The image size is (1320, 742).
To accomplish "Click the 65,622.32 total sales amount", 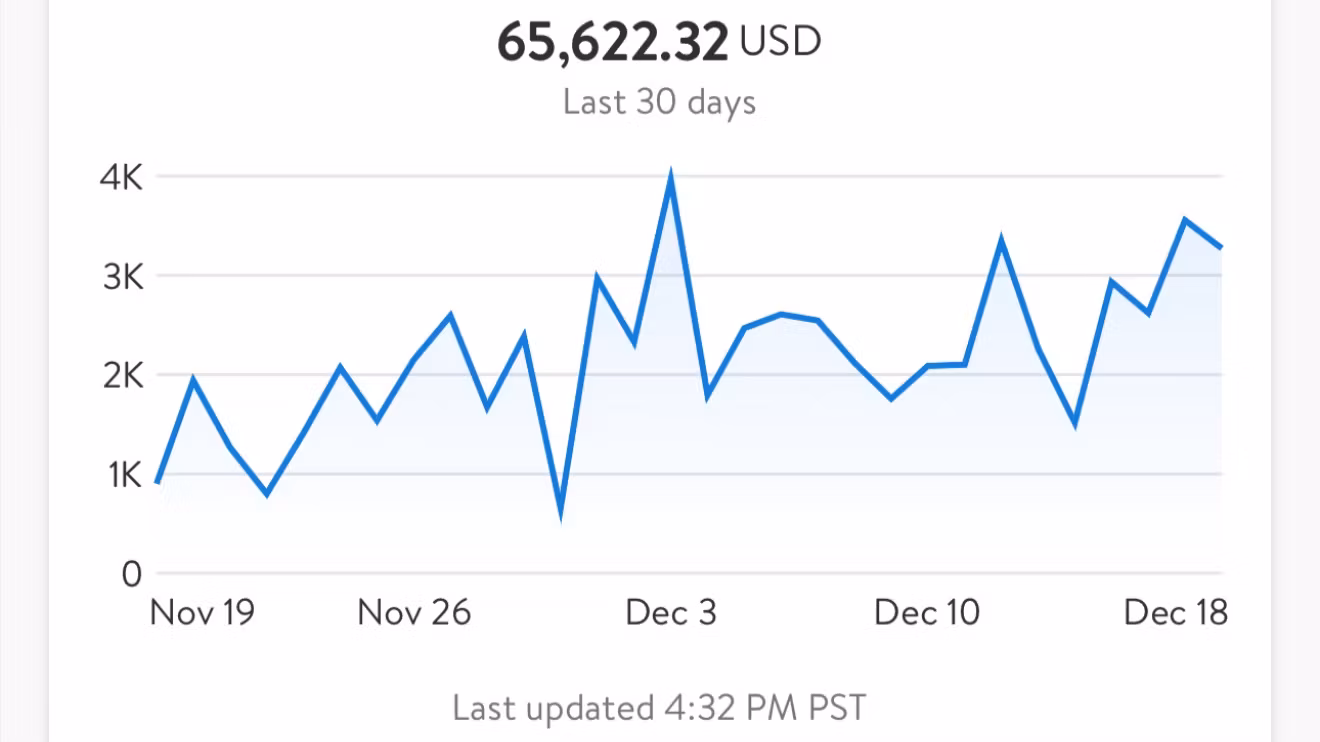I will coord(612,43).
